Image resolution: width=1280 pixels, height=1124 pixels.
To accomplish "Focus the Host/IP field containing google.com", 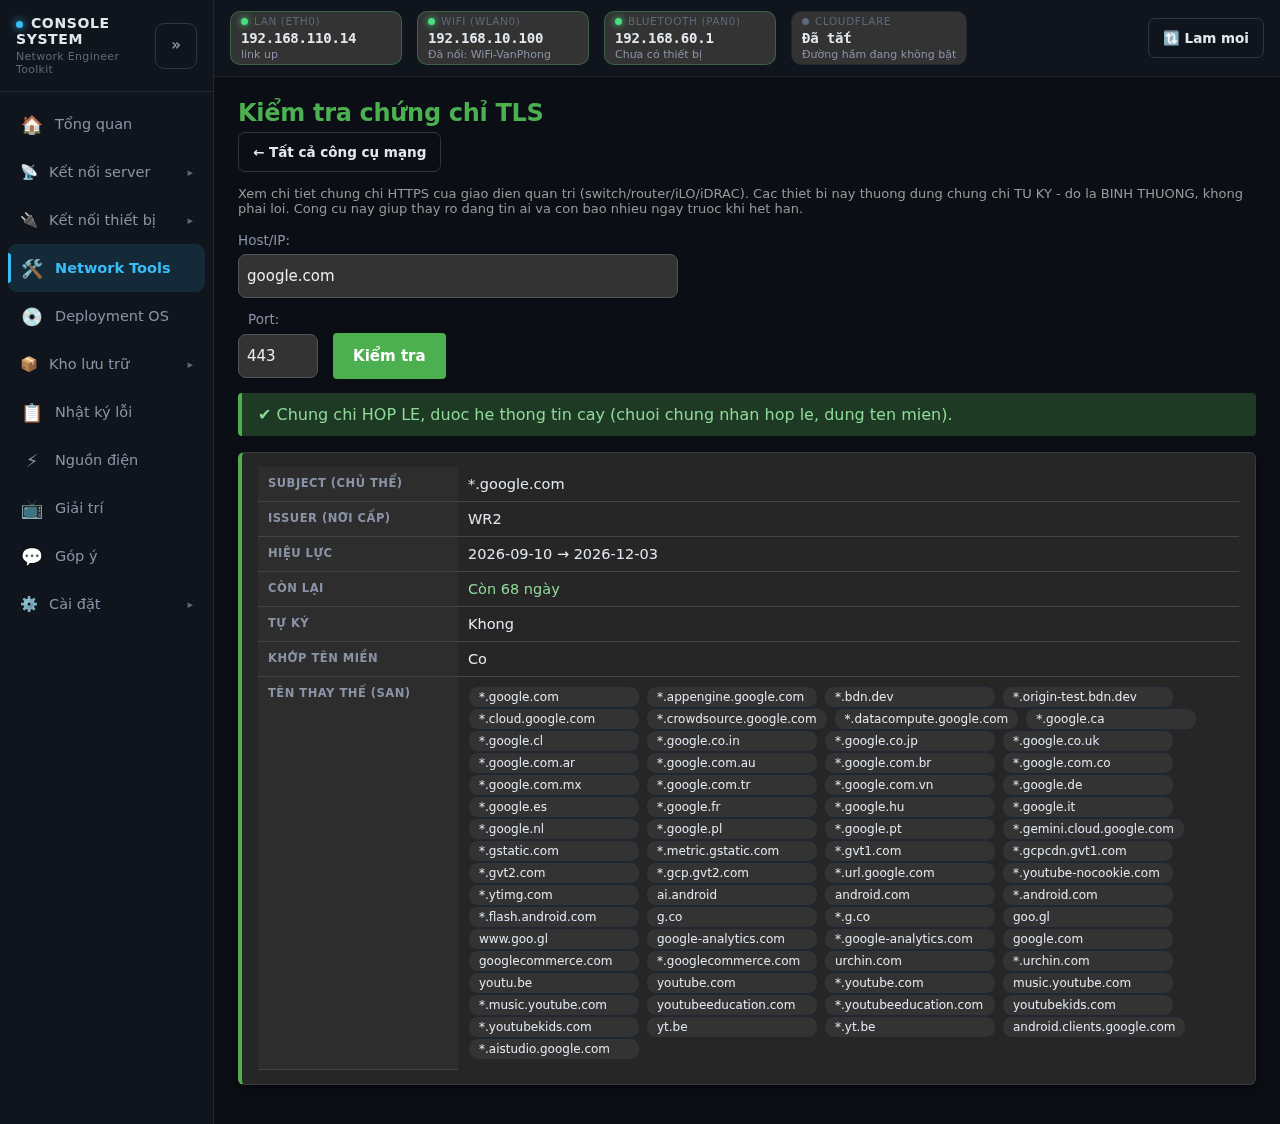I will click(x=458, y=276).
